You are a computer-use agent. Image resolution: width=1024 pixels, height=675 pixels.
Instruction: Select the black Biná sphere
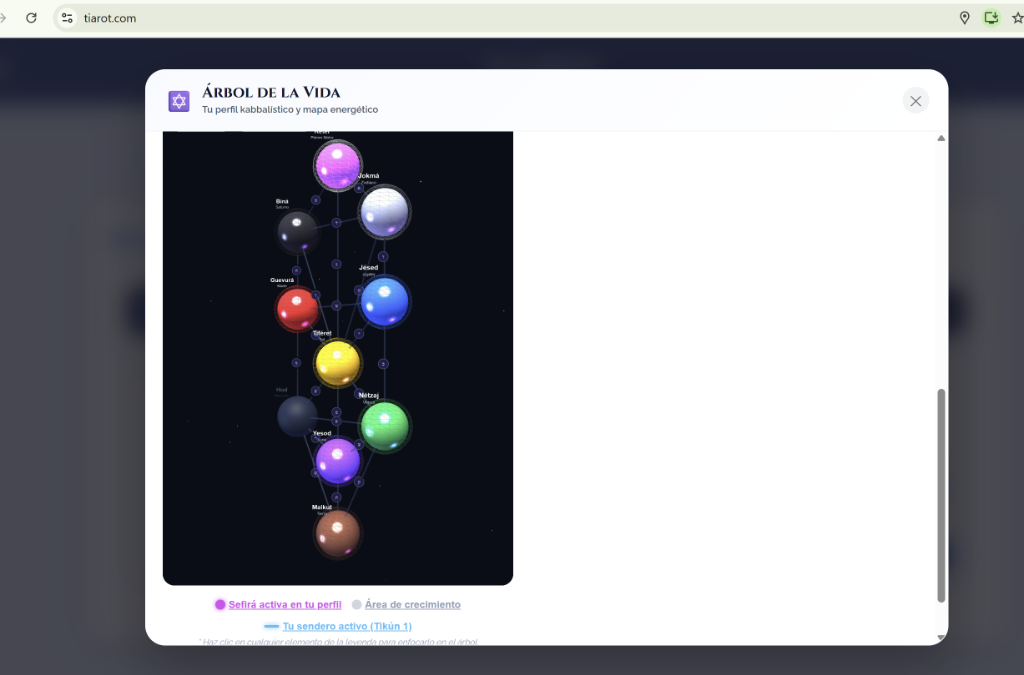pos(297,230)
